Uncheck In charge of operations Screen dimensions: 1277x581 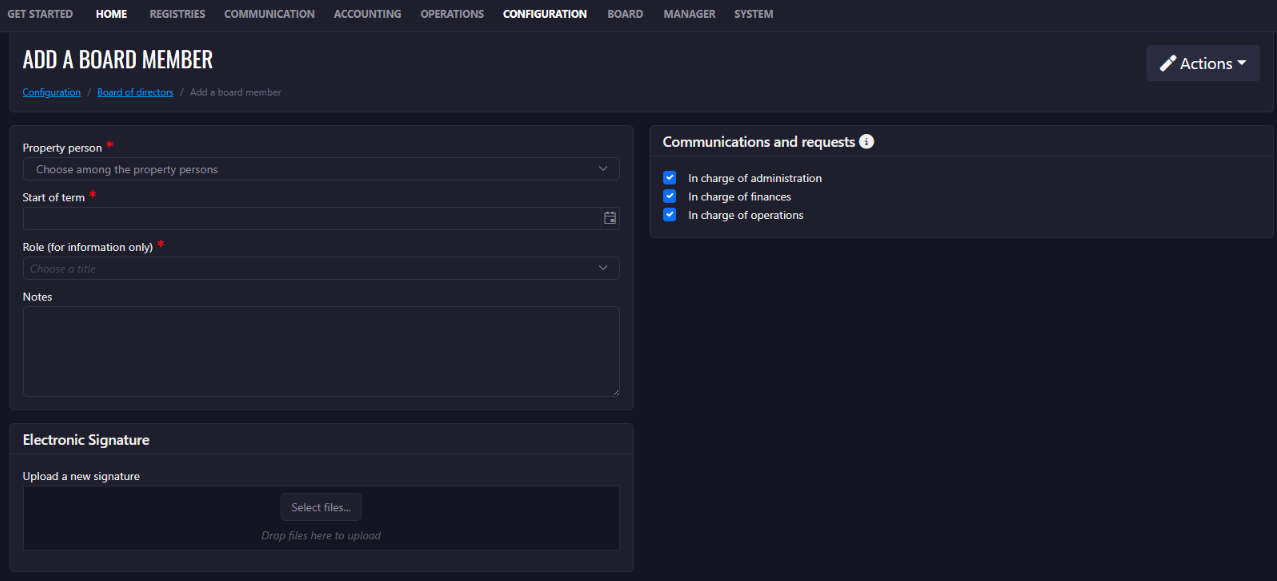(670, 215)
